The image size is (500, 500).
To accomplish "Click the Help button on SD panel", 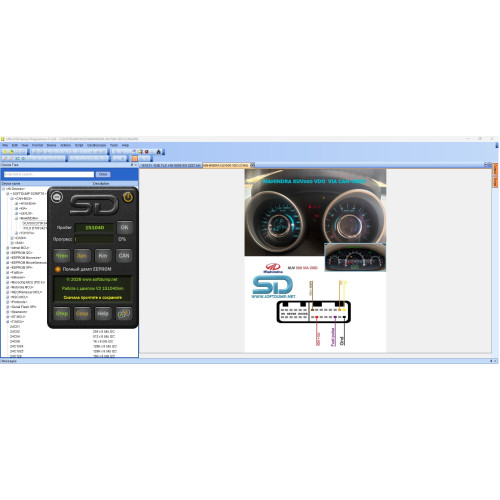I will tap(103, 313).
